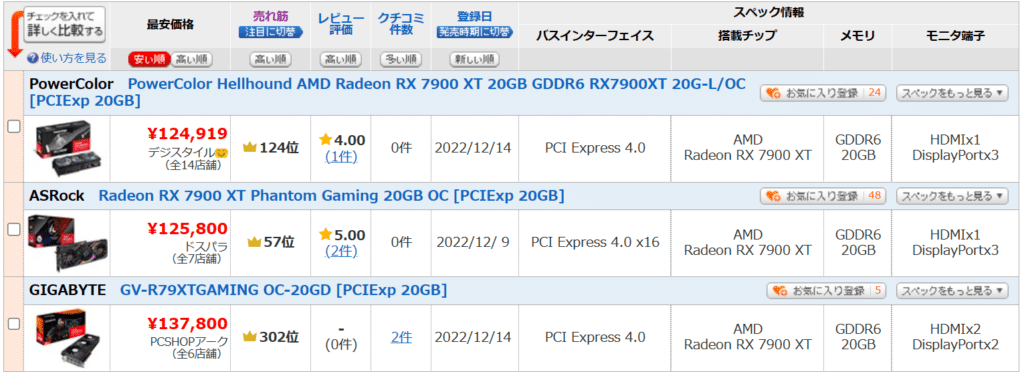Check the ASRock Phantom Gaming comparison checkbox
The width and height of the screenshot is (1024, 372).
pos(13,229)
